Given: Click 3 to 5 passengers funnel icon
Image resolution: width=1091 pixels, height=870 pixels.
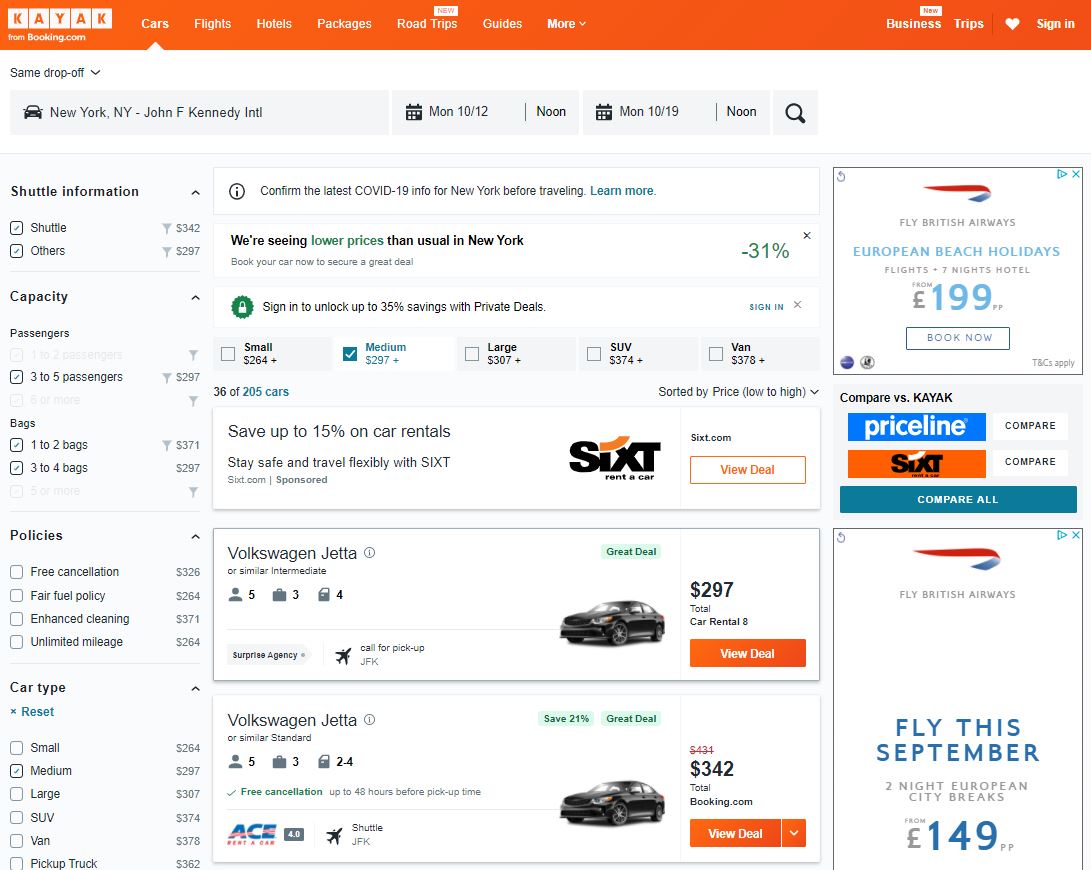Looking at the screenshot, I should click(x=166, y=377).
